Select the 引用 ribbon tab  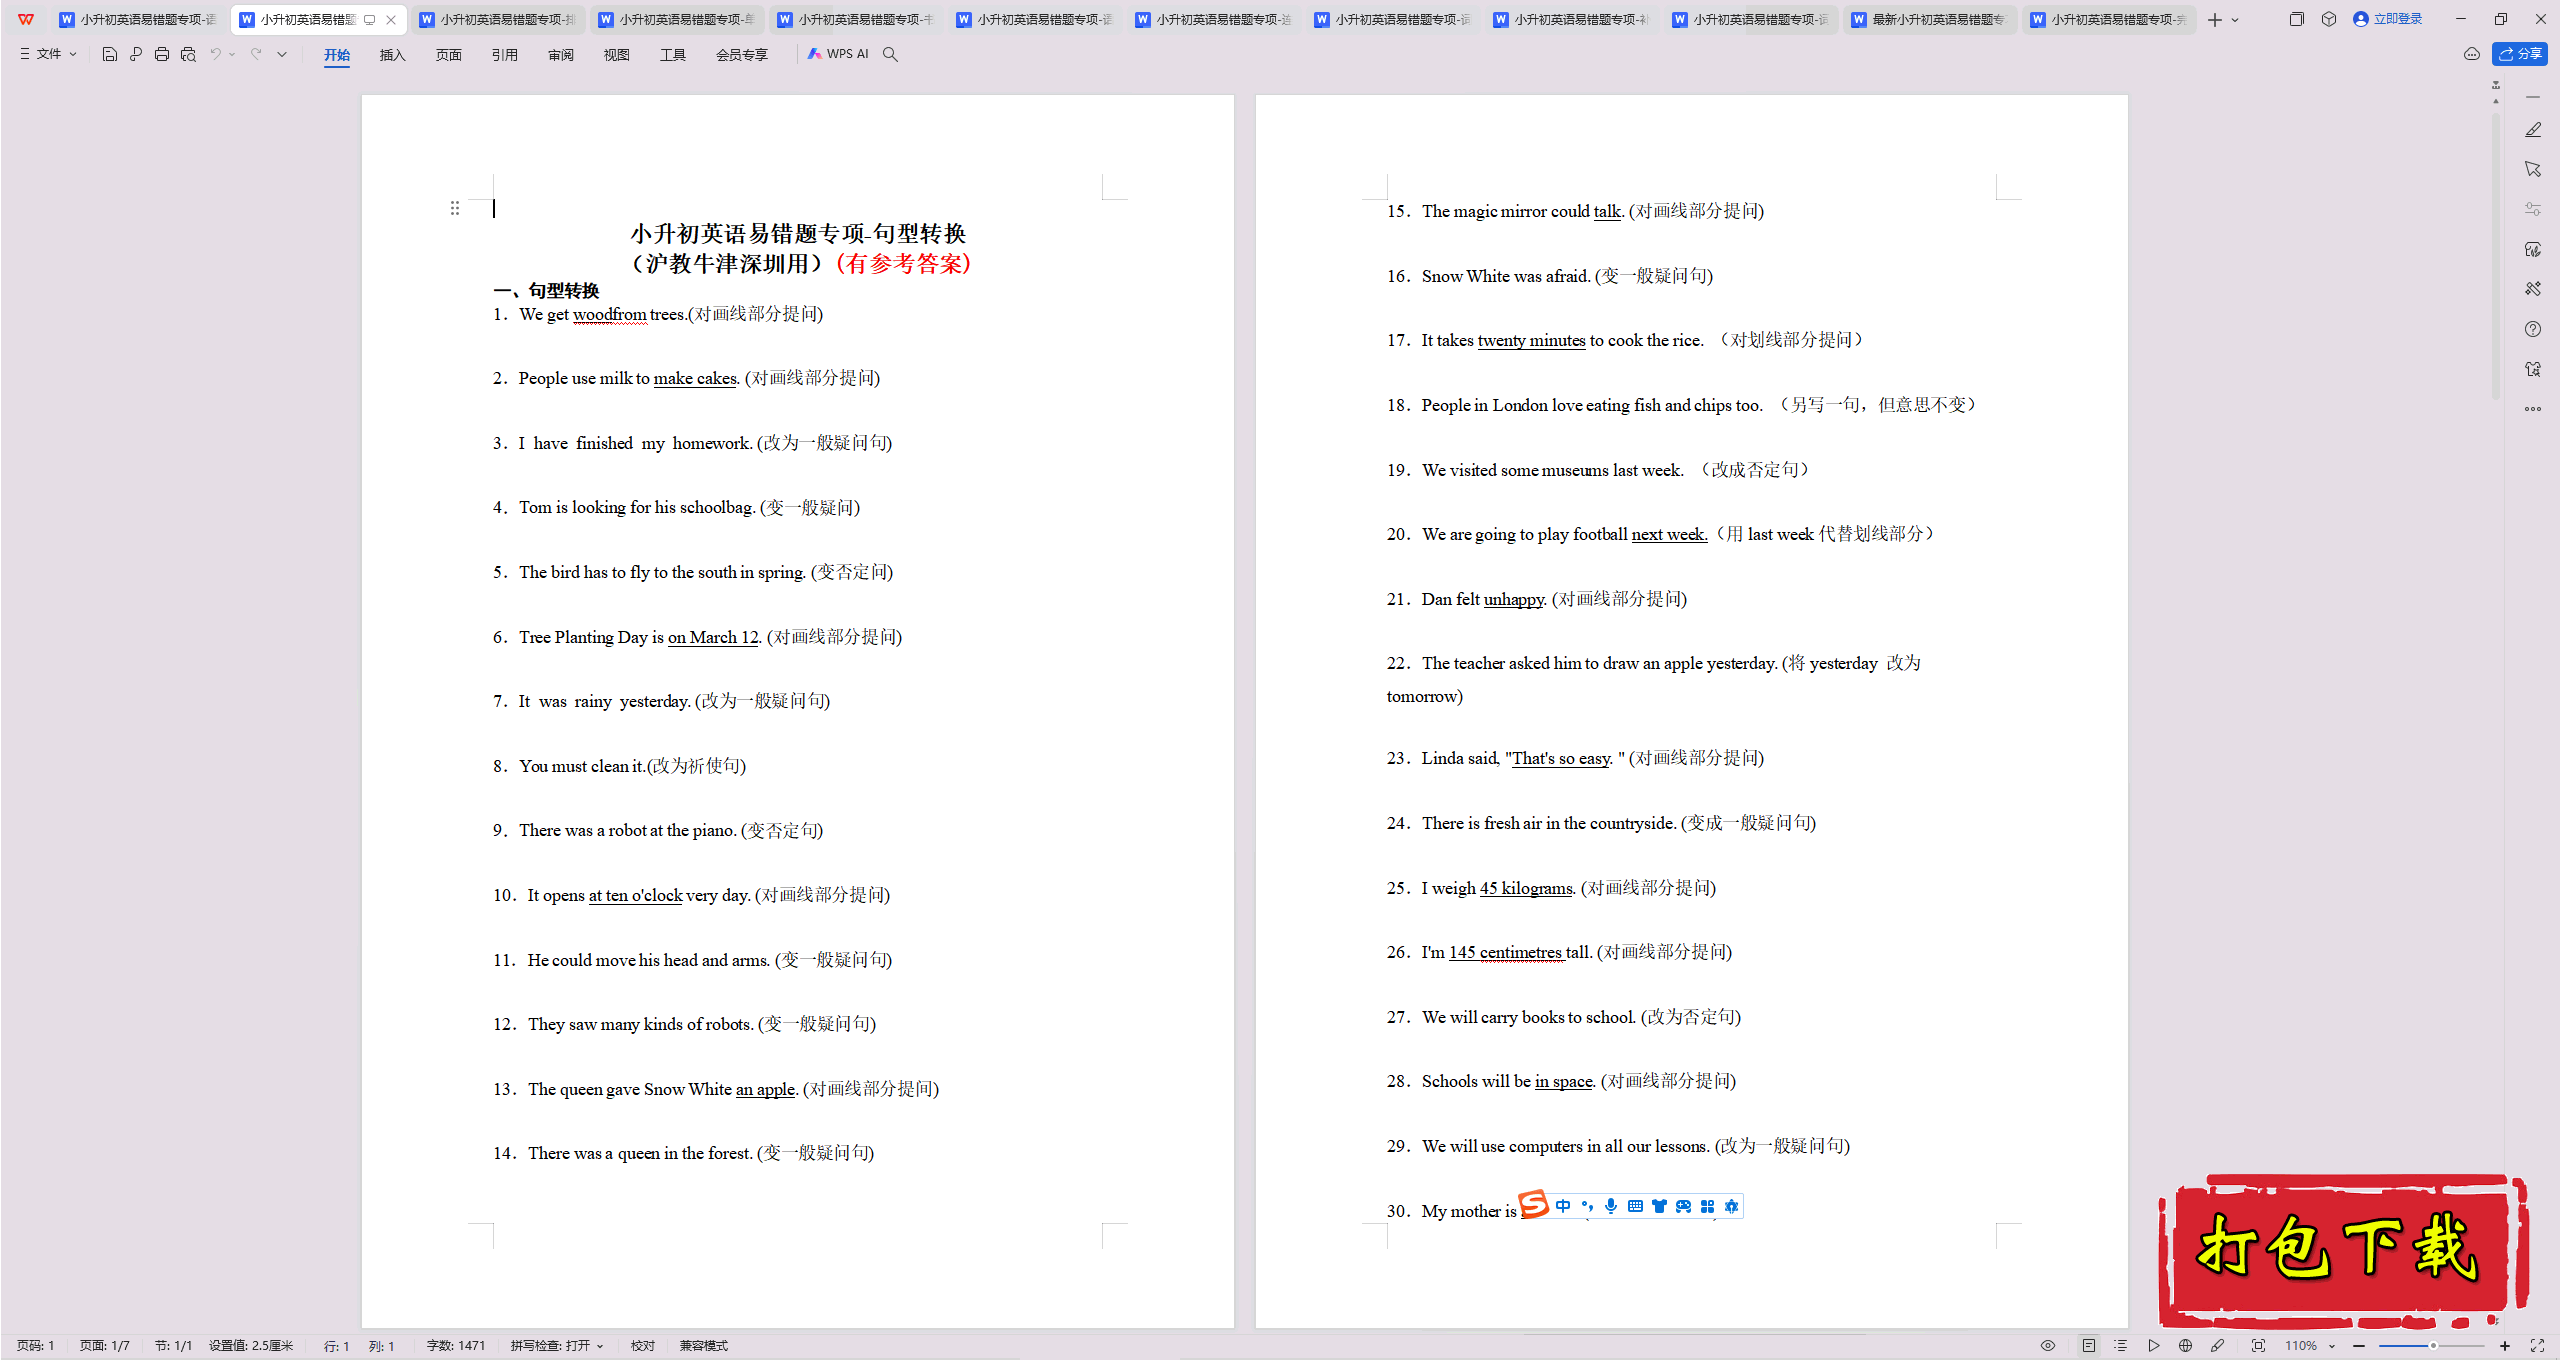click(x=505, y=55)
